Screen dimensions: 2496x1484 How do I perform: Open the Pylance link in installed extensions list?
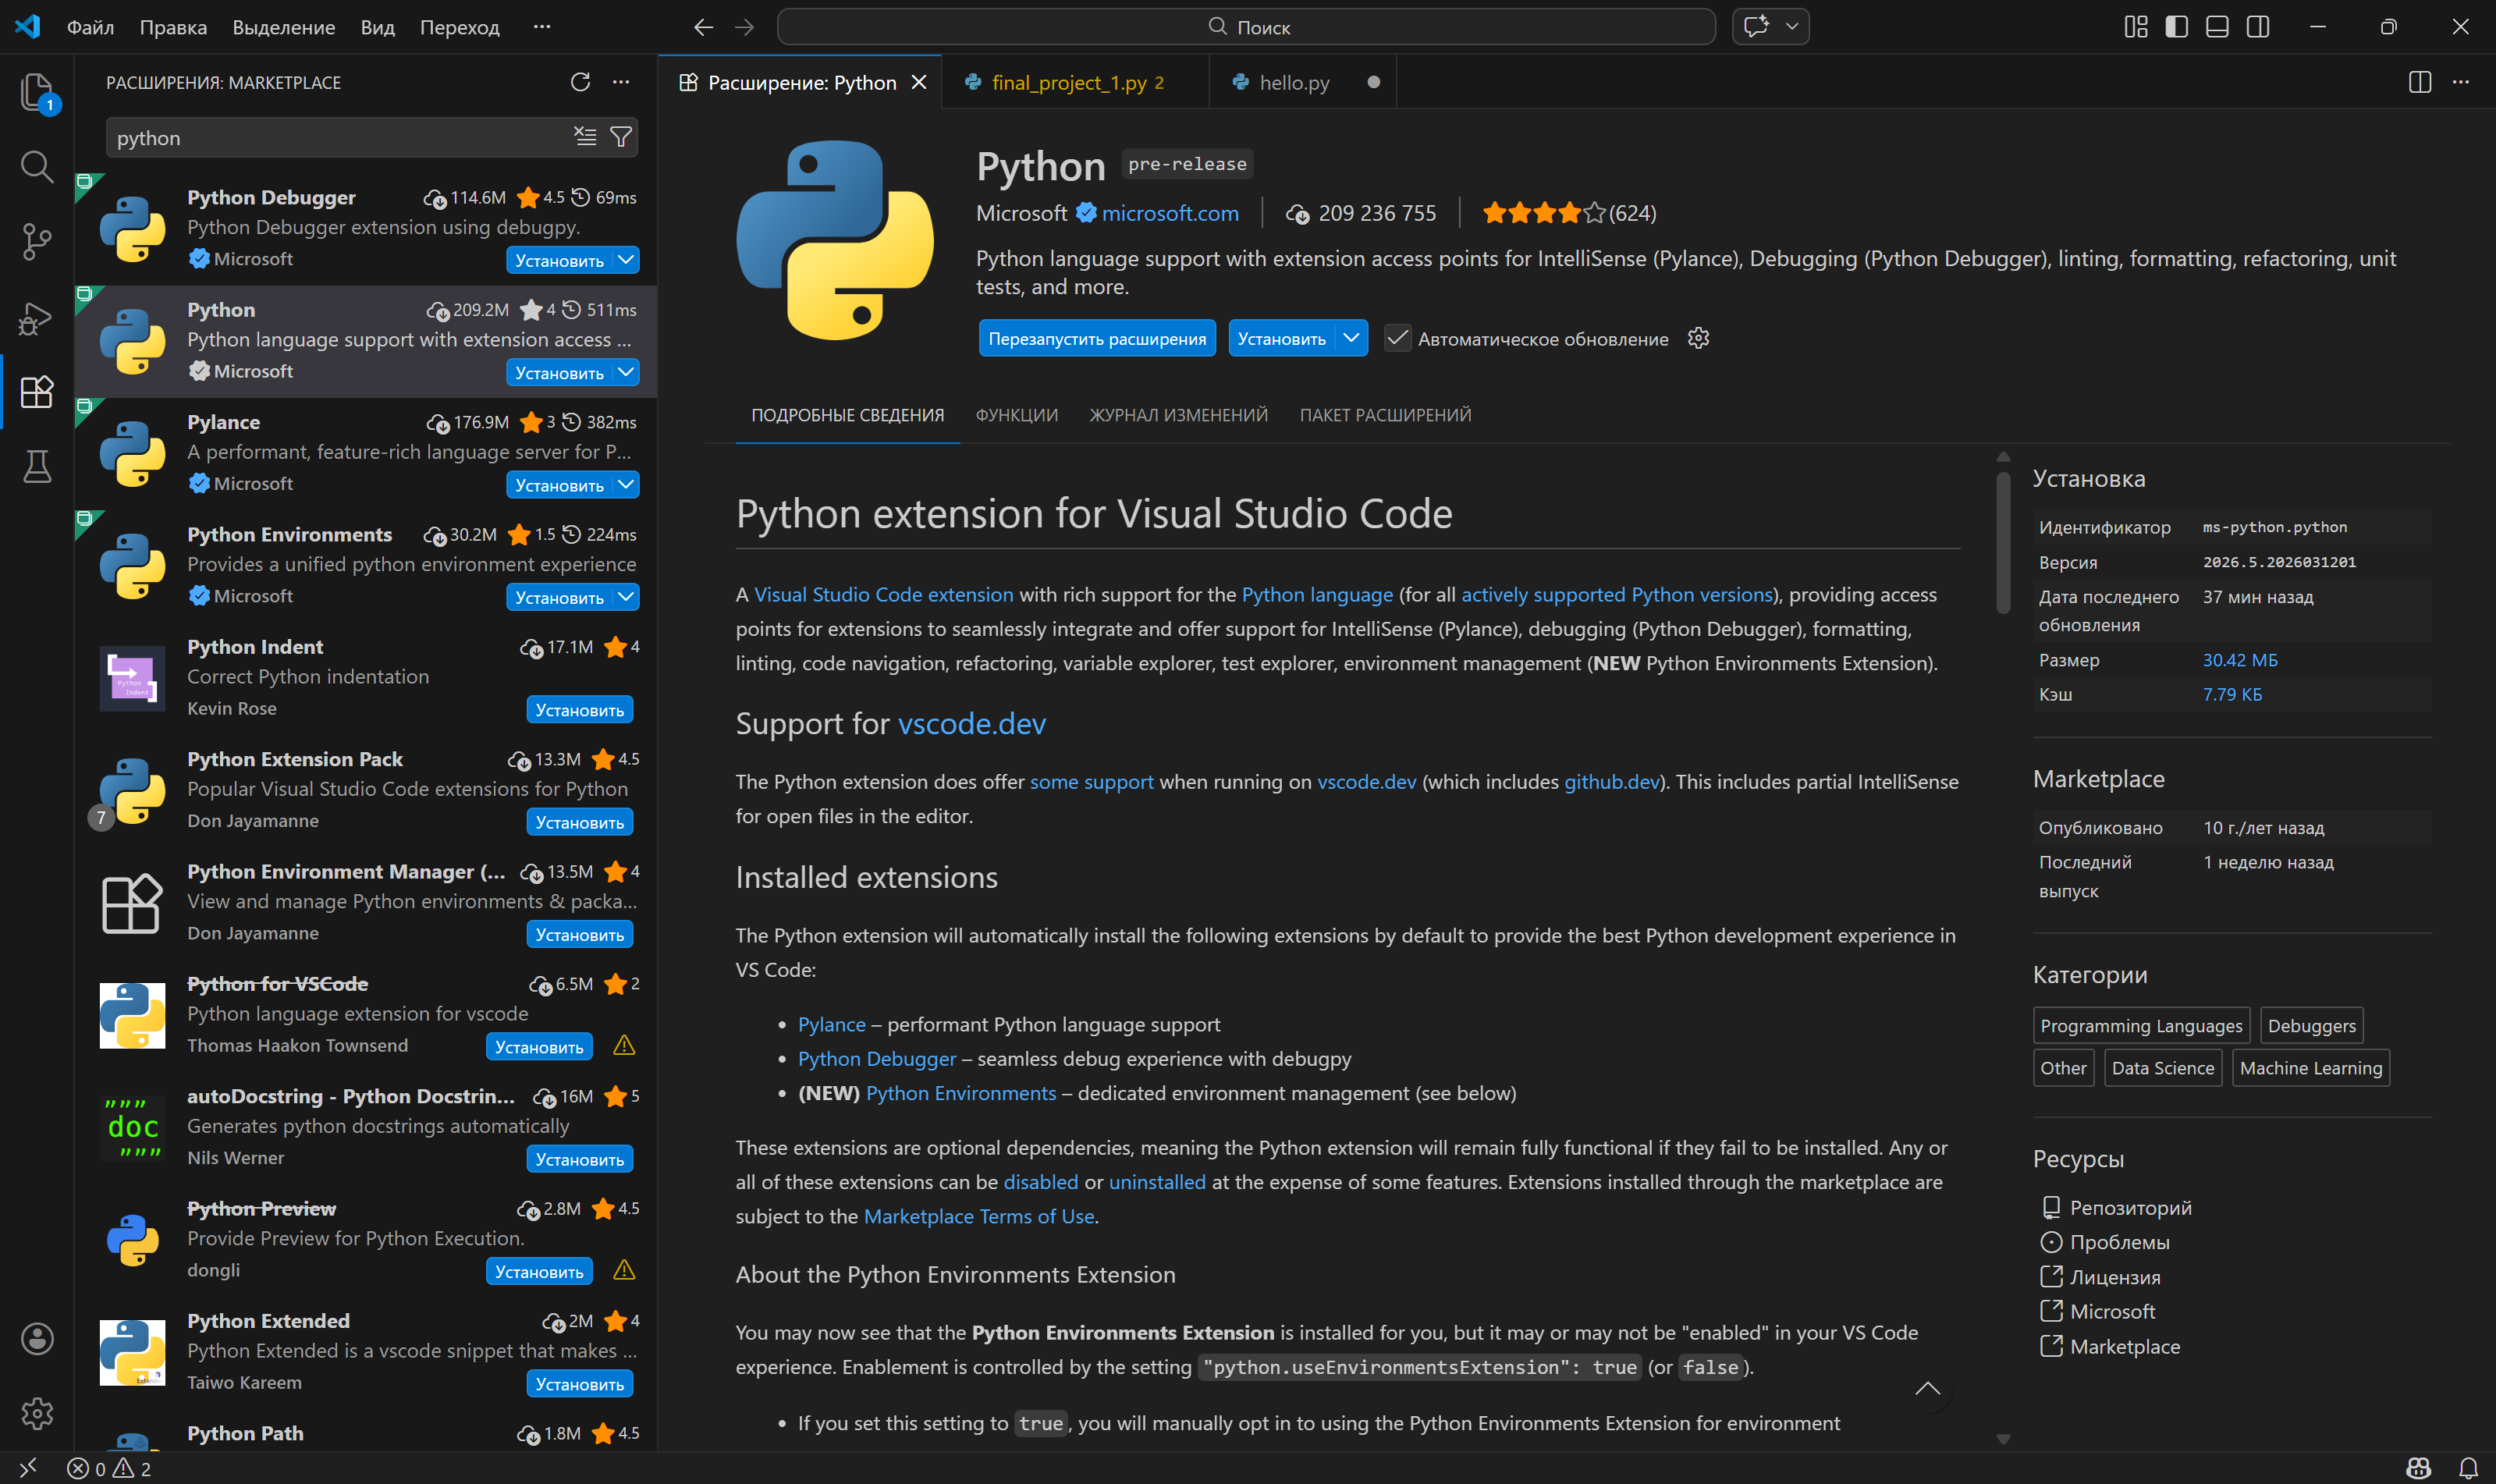coord(831,1024)
